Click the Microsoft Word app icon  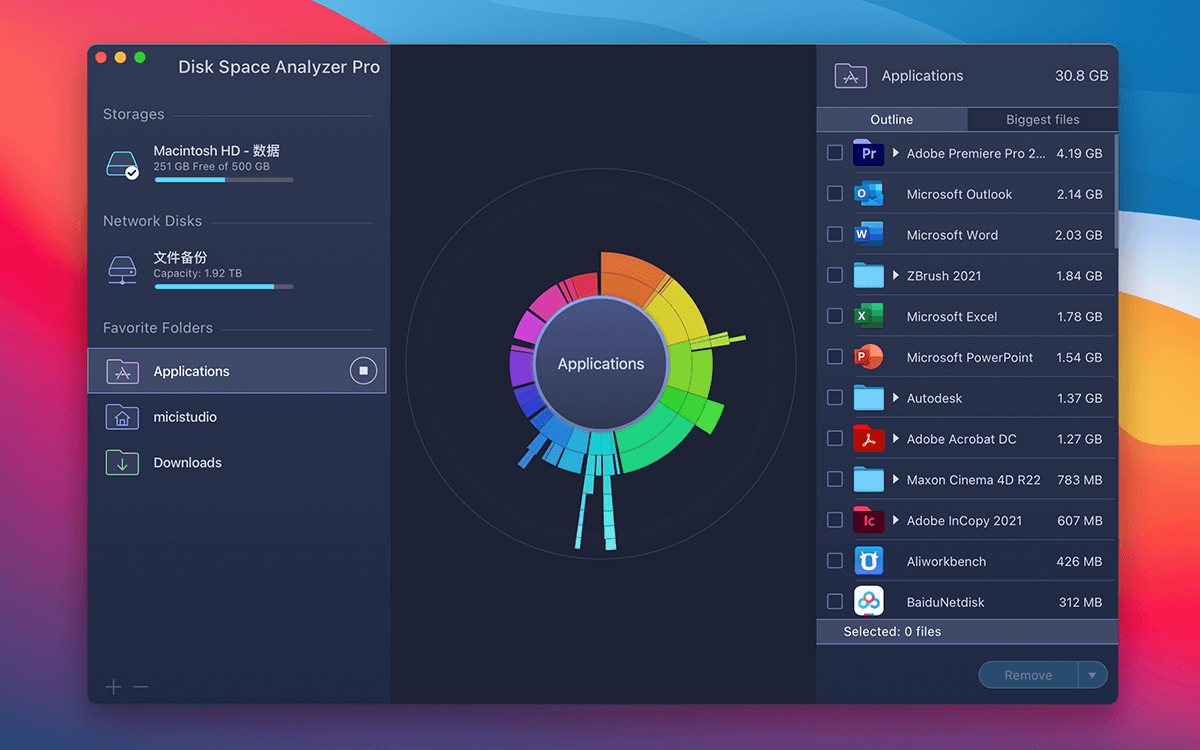[x=868, y=235]
